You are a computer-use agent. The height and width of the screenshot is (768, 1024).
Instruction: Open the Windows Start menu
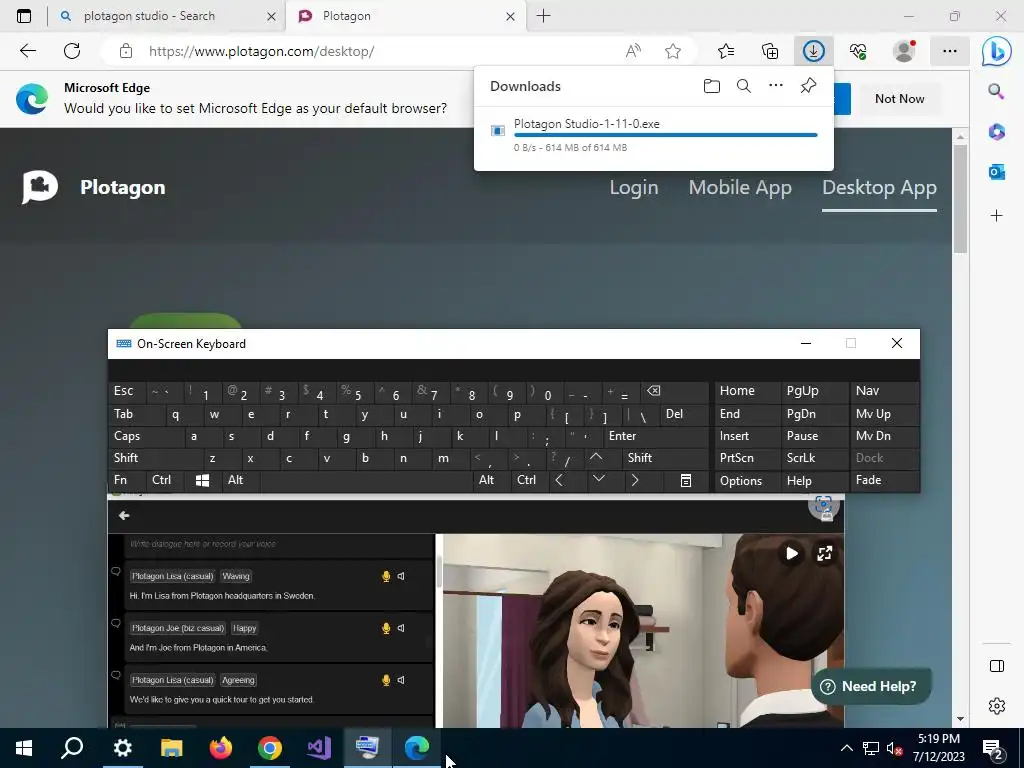point(24,748)
